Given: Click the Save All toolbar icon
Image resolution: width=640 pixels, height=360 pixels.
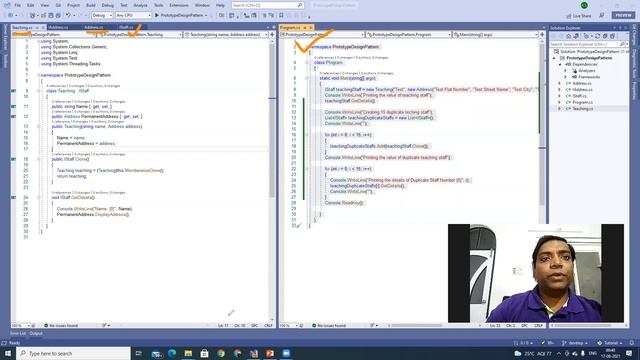Looking at the screenshot, I should click(58, 15).
